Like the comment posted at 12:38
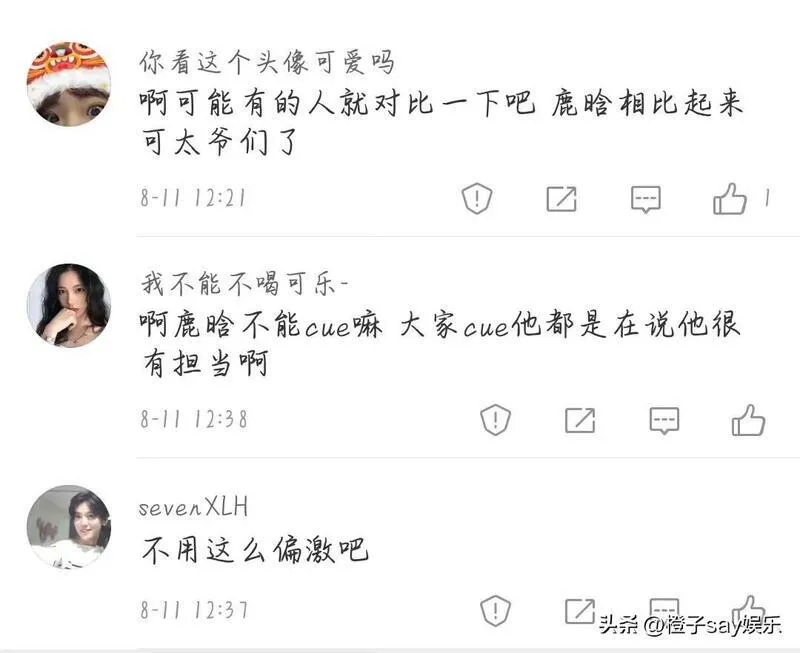This screenshot has width=800, height=653. coord(748,420)
